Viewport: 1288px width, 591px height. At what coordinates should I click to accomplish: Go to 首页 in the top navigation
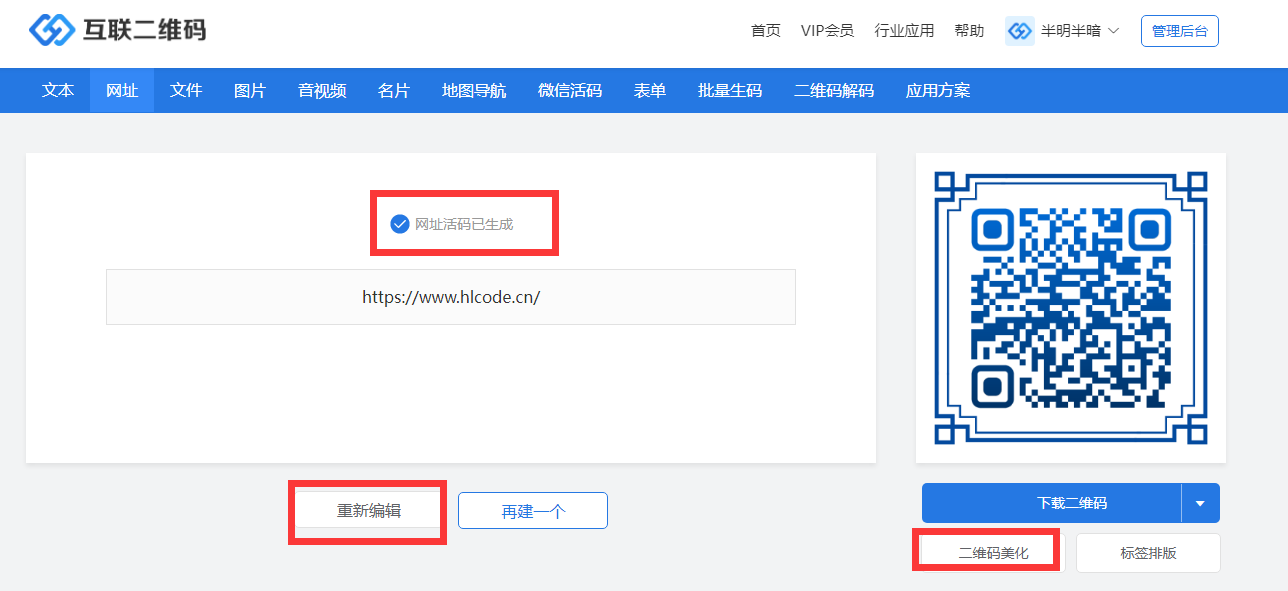(x=766, y=31)
